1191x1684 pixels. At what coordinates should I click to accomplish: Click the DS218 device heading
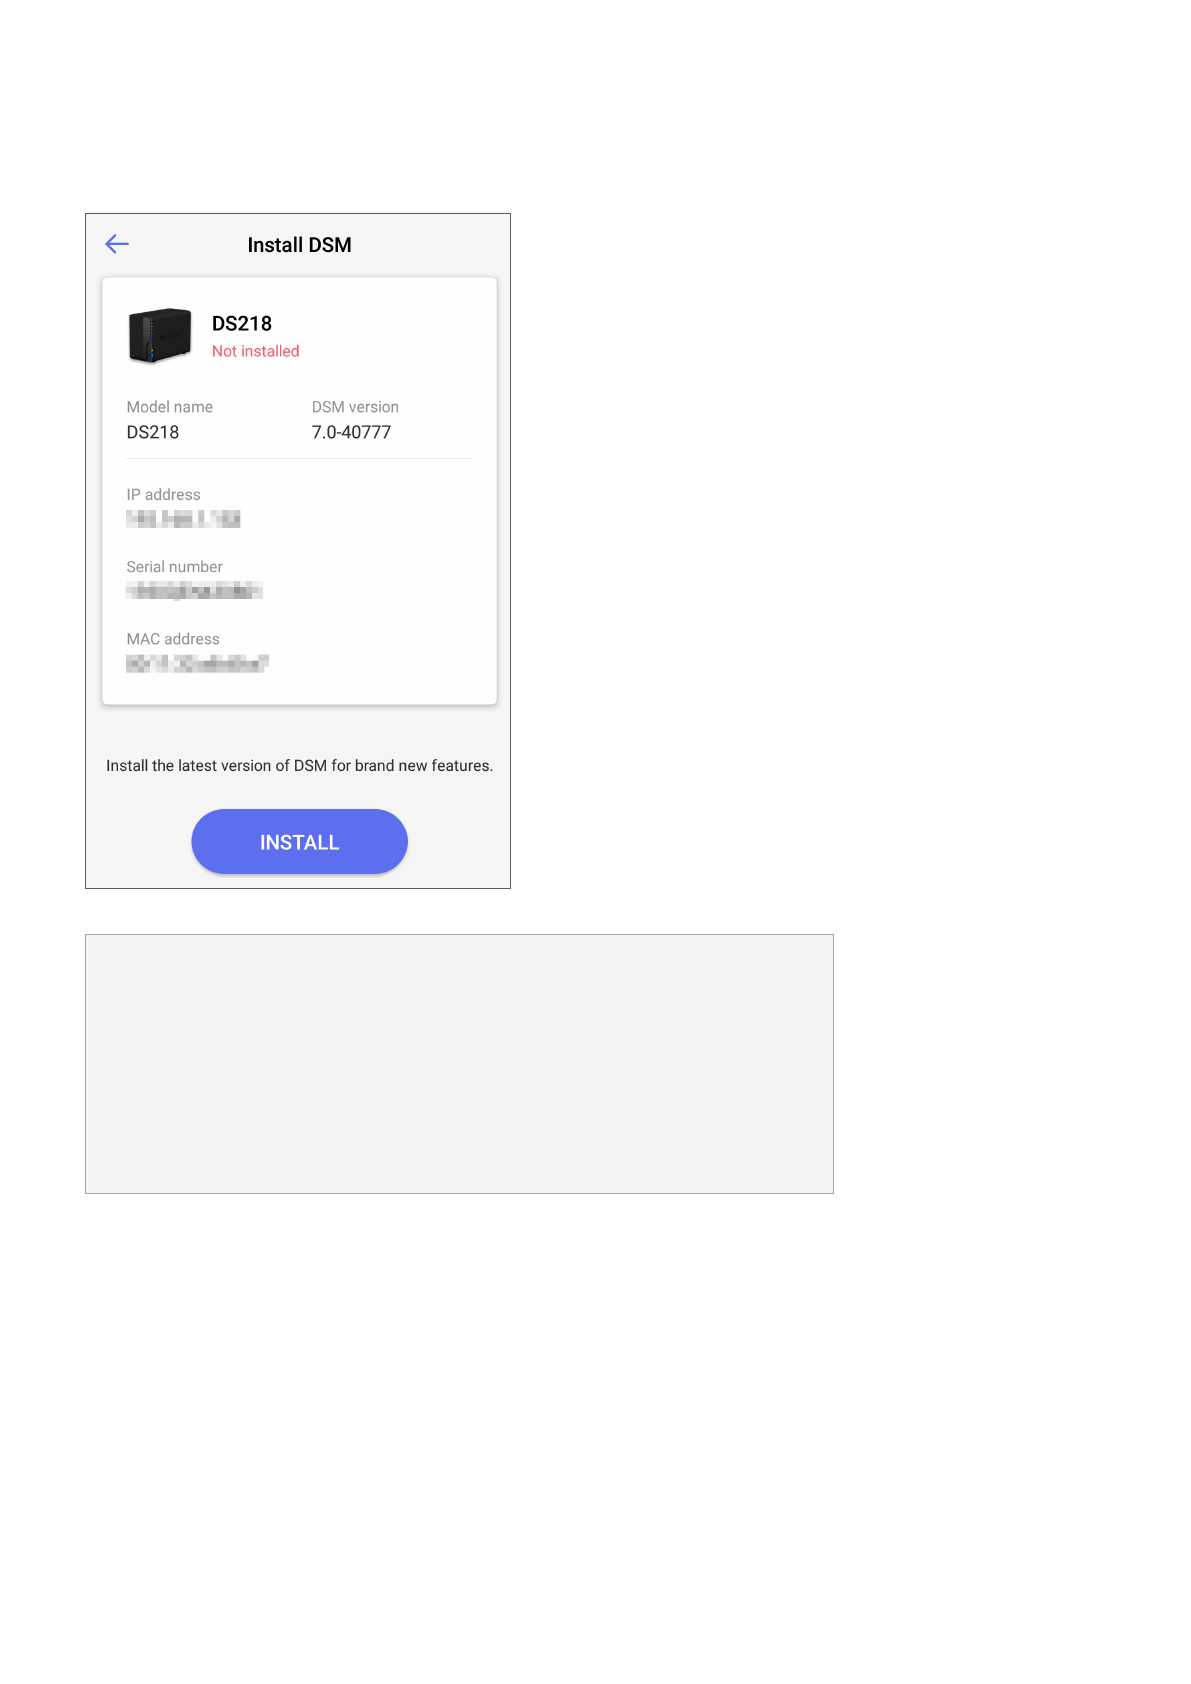point(242,324)
